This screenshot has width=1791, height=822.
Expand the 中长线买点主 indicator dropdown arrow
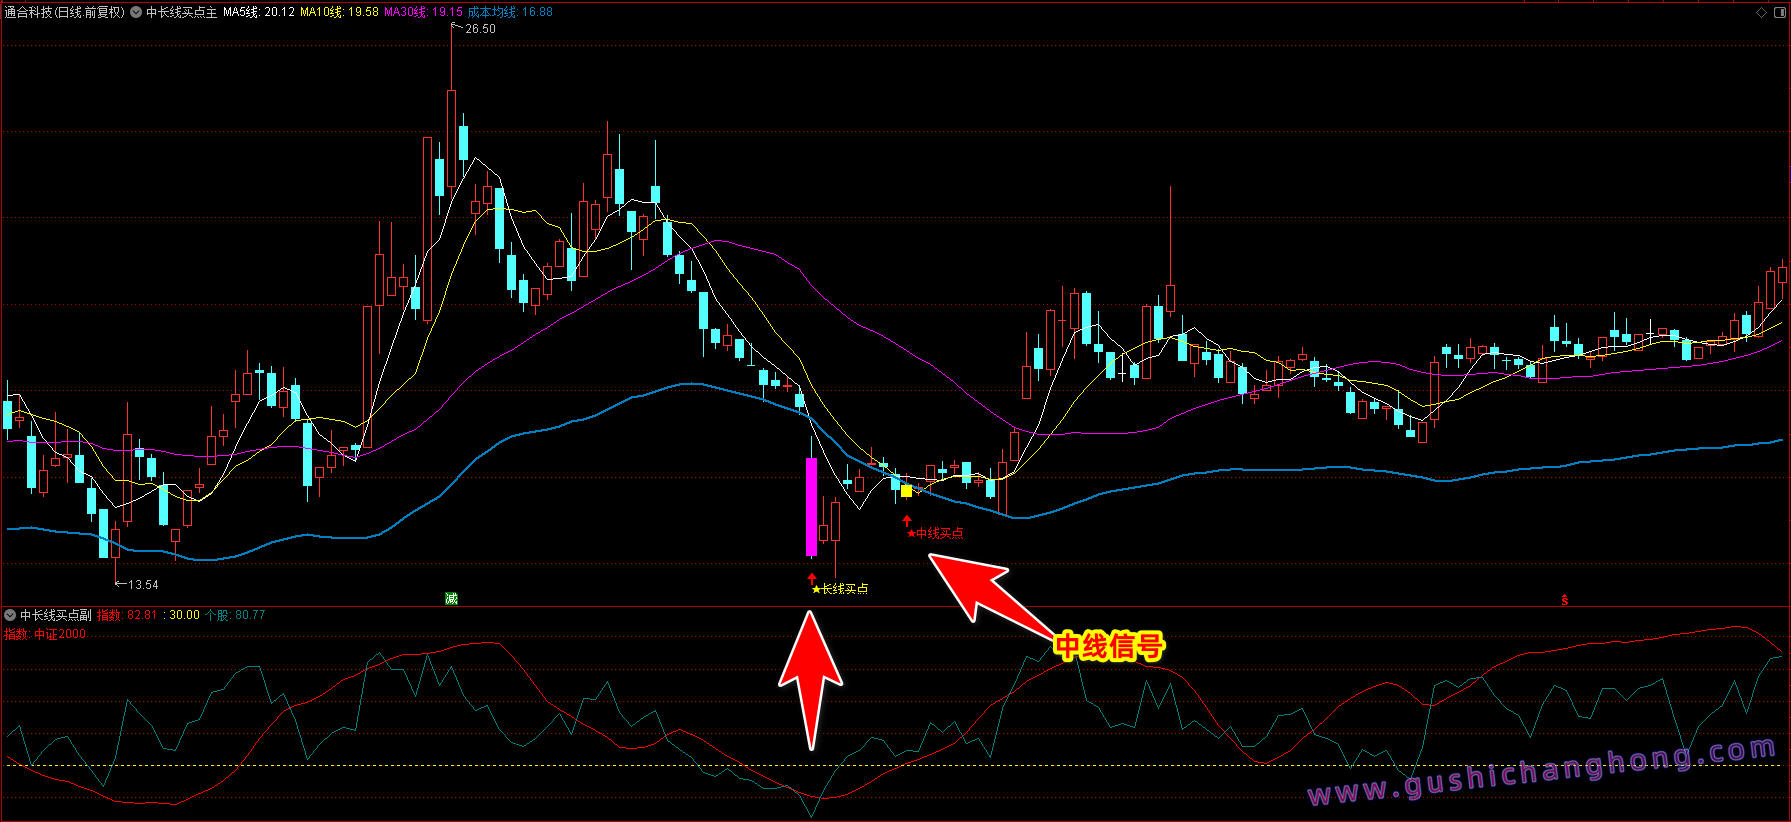pyautogui.click(x=136, y=13)
